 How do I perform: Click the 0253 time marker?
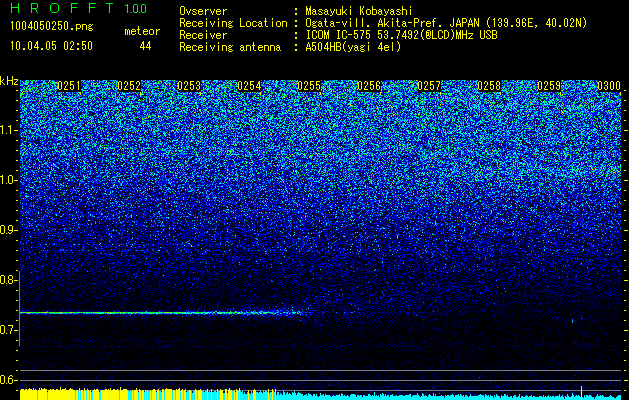pyautogui.click(x=189, y=86)
